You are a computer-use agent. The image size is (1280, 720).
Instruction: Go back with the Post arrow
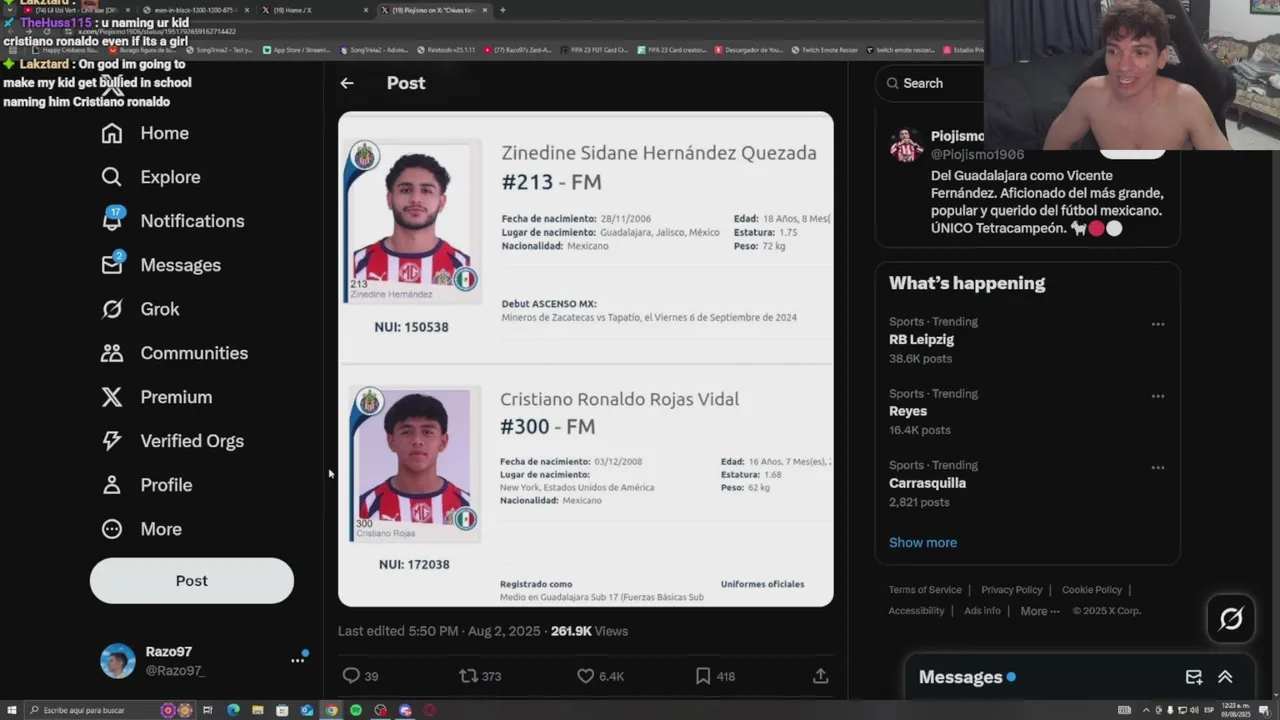click(x=347, y=83)
